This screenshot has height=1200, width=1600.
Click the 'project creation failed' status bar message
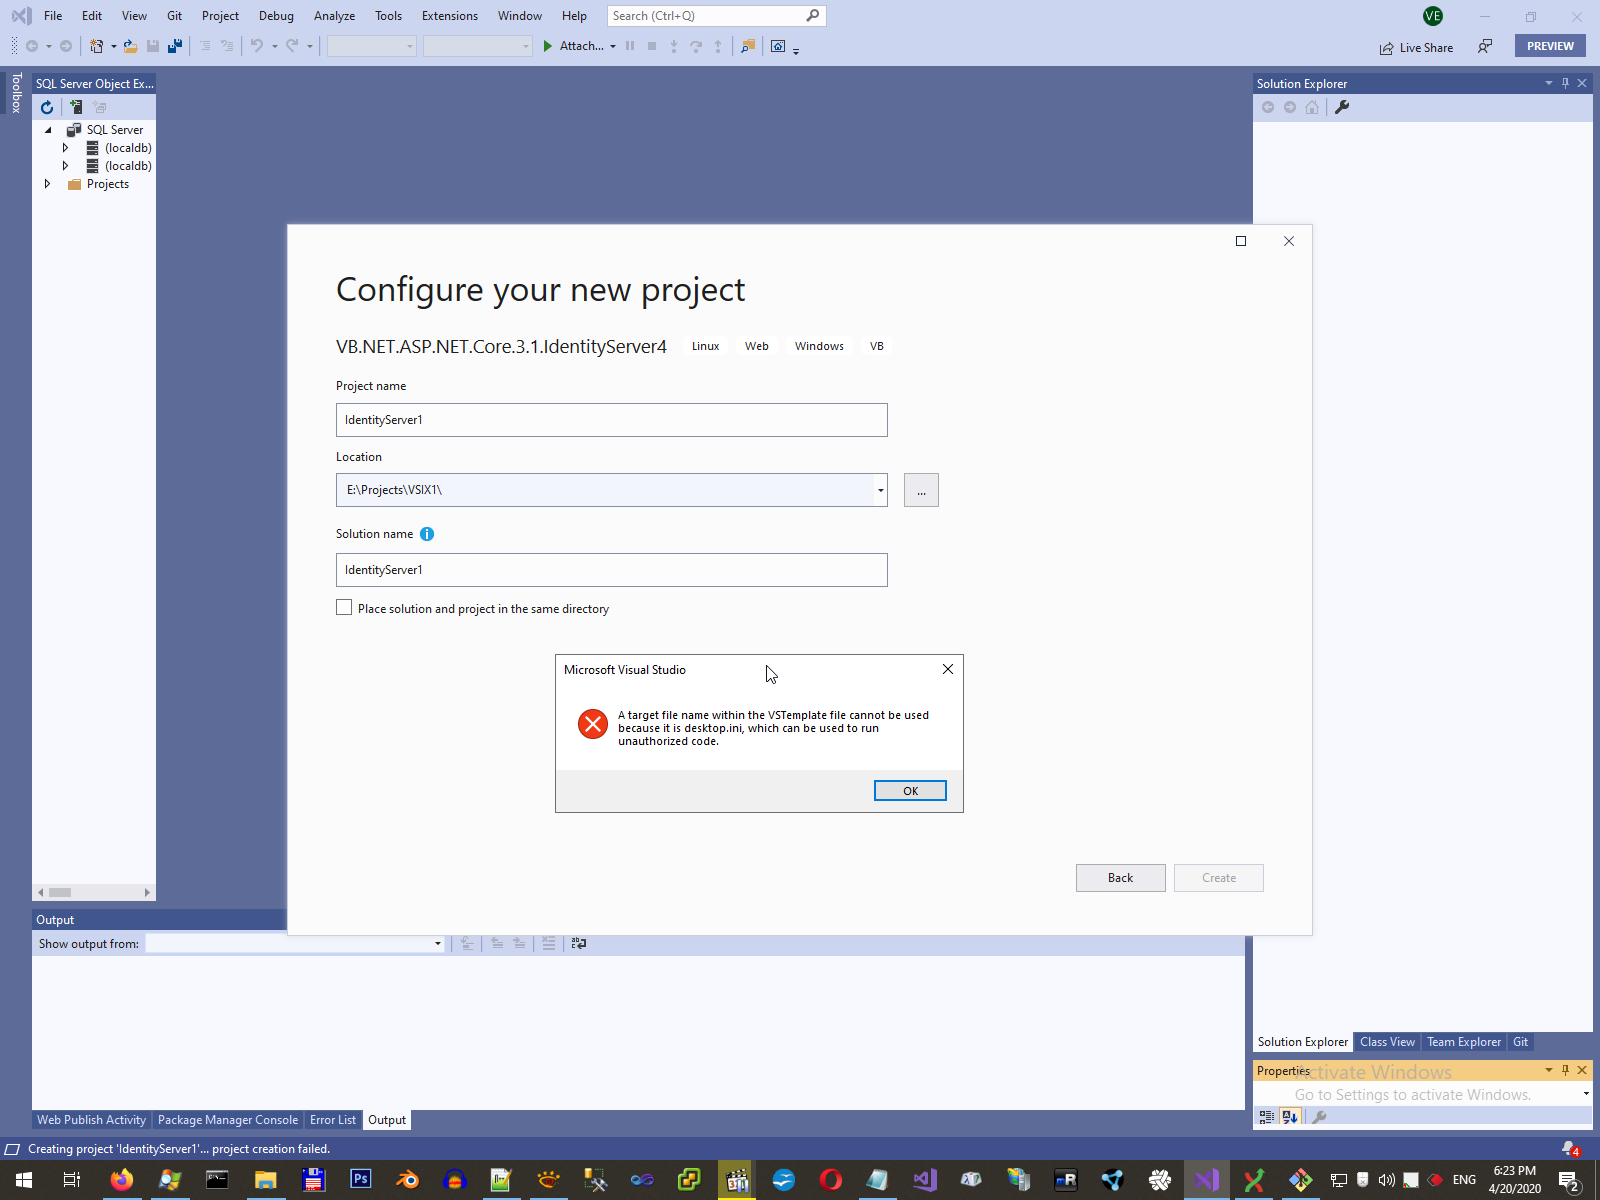(x=179, y=1149)
